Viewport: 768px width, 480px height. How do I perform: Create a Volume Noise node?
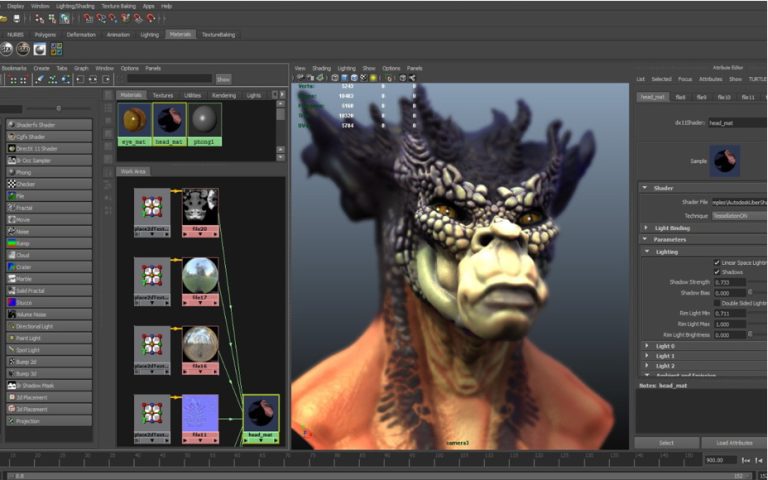(49, 314)
